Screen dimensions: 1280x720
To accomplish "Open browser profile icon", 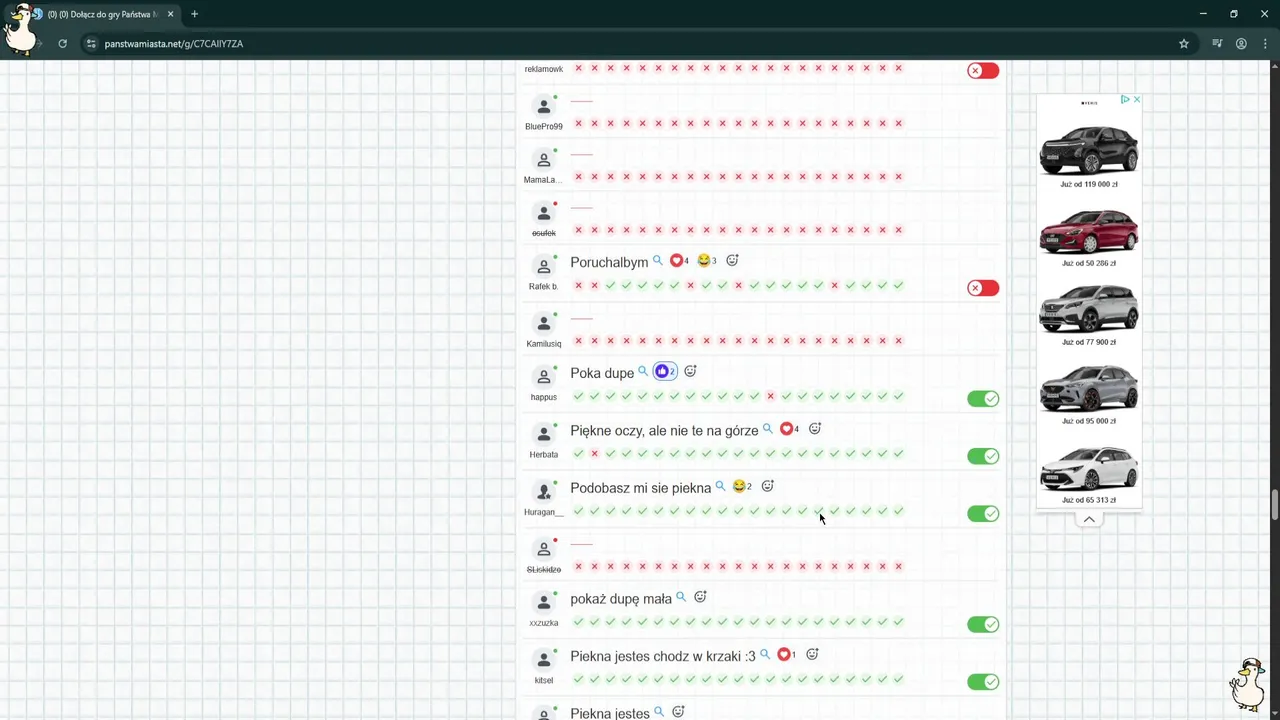I will 1241,44.
